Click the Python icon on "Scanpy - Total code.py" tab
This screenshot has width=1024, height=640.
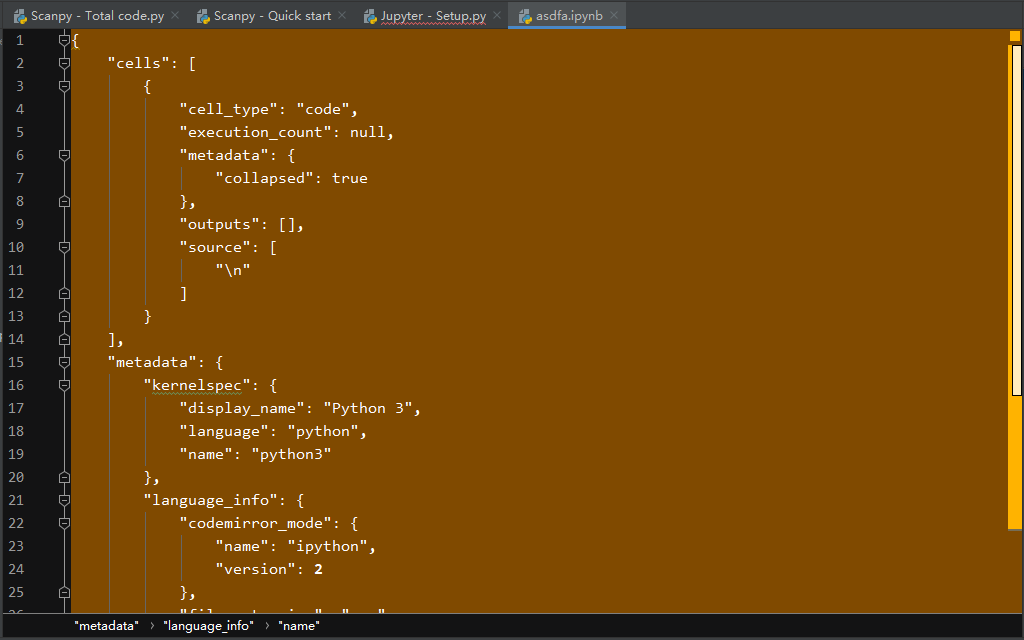click(x=22, y=15)
